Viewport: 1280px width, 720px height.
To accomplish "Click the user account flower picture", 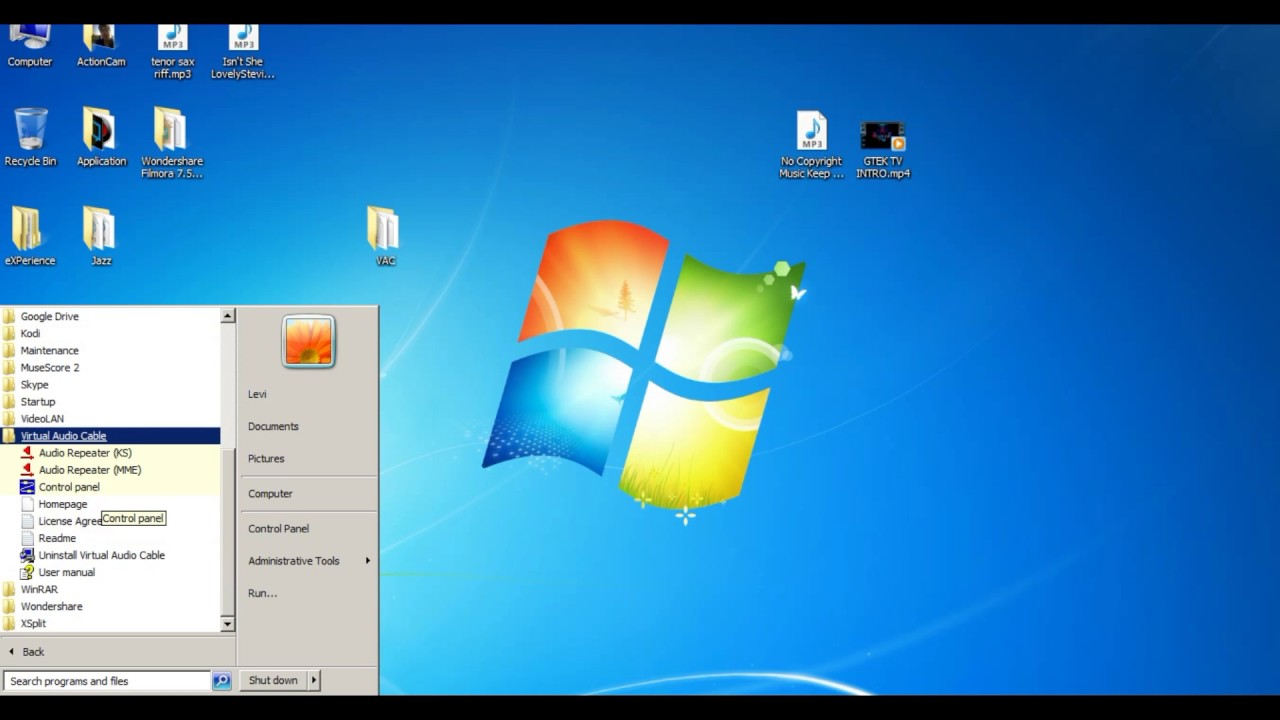I will (308, 341).
